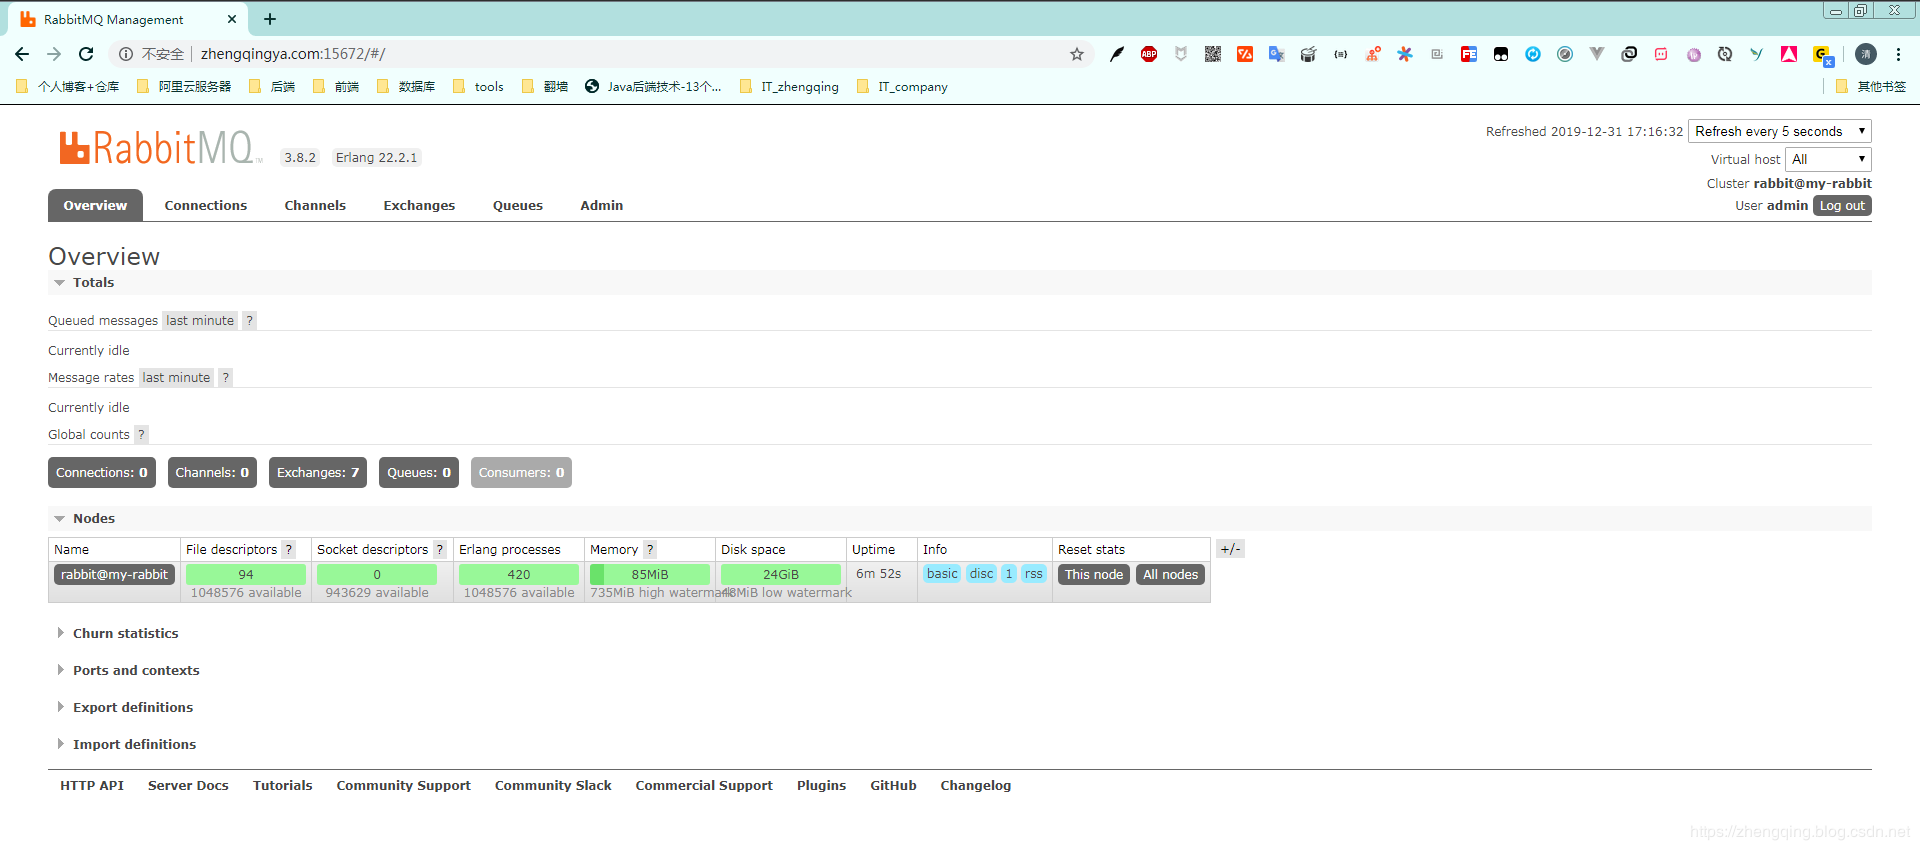Reset stats for All nodes
Image resolution: width=1920 pixels, height=850 pixels.
pyautogui.click(x=1171, y=575)
